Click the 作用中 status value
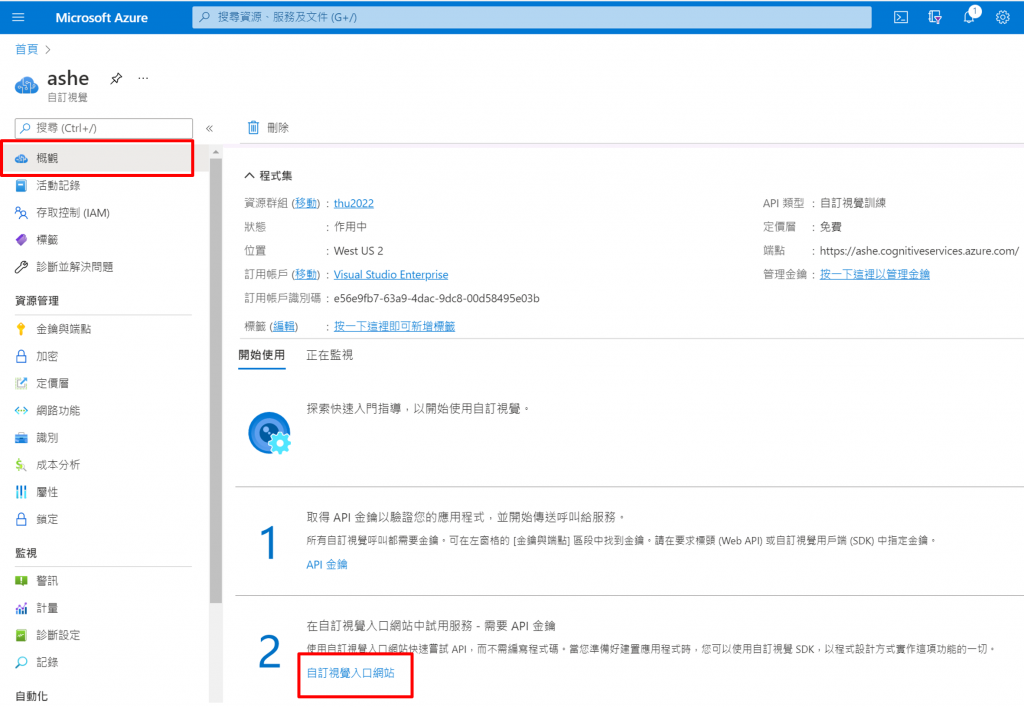 pyautogui.click(x=350, y=227)
